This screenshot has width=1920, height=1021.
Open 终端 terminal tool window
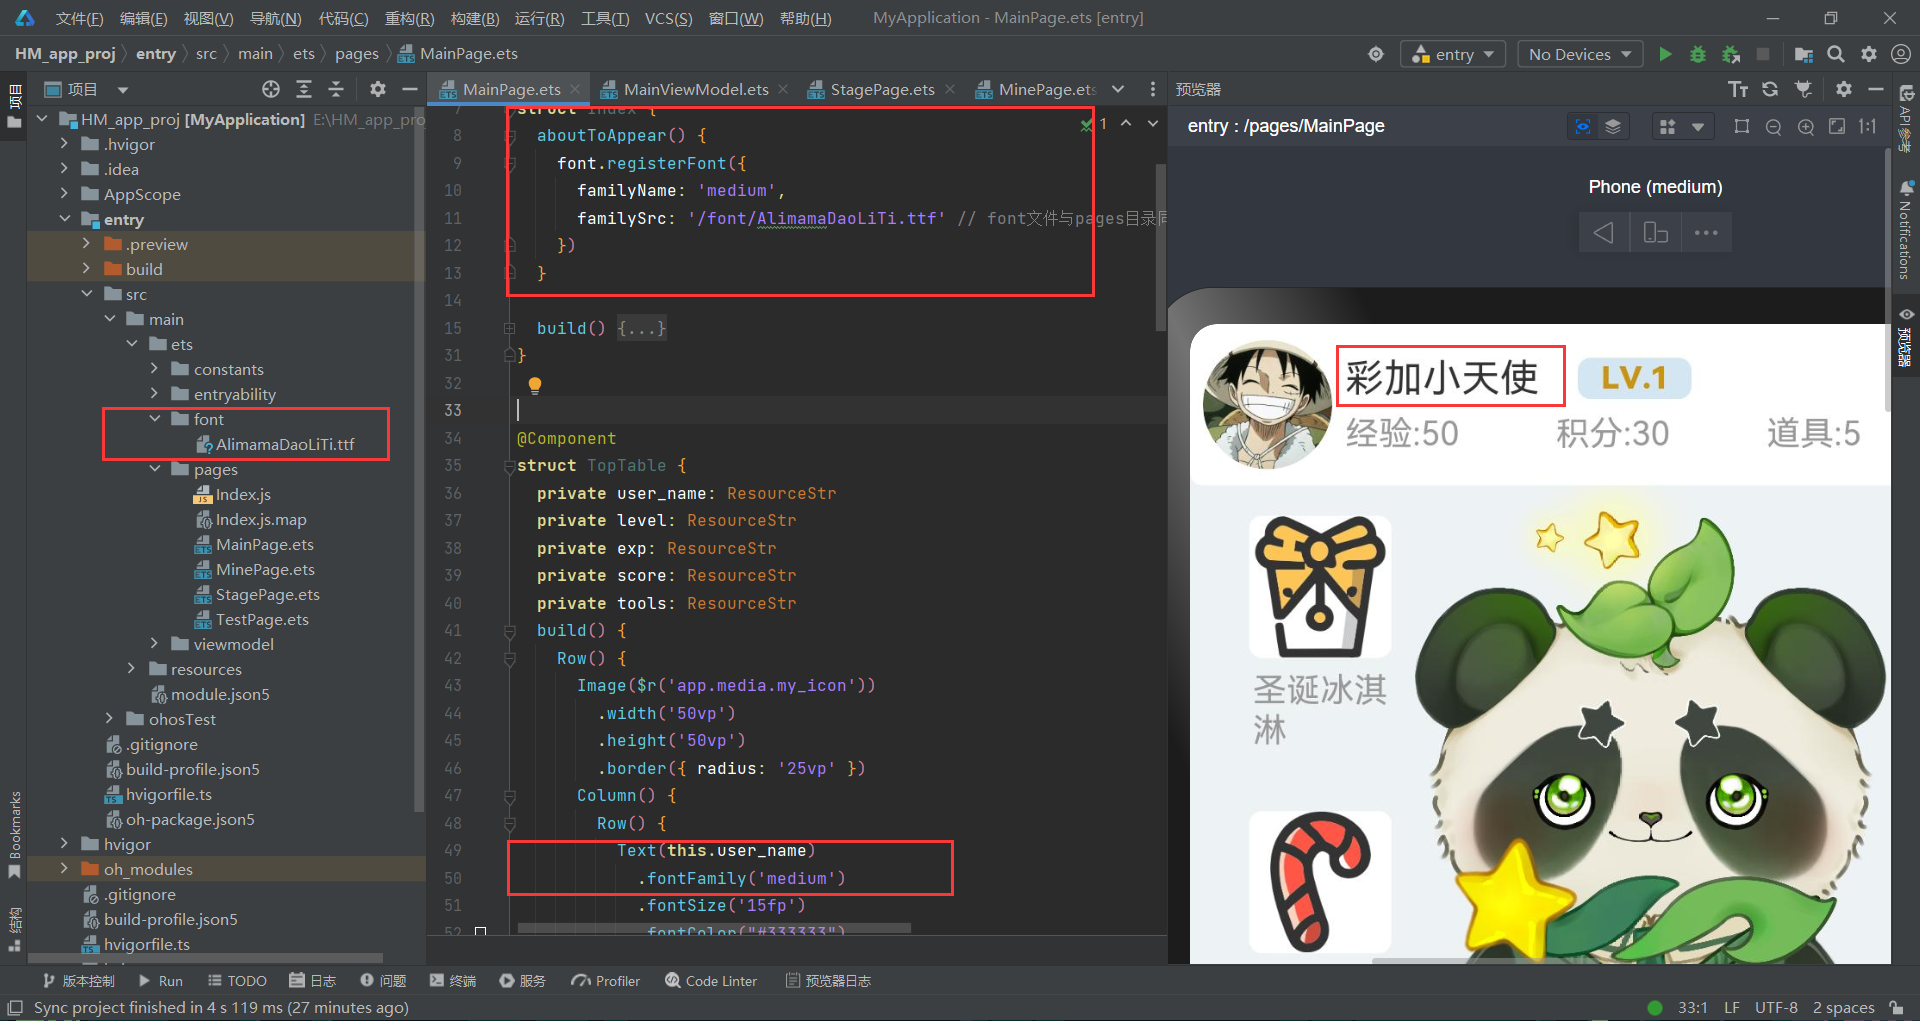(453, 981)
